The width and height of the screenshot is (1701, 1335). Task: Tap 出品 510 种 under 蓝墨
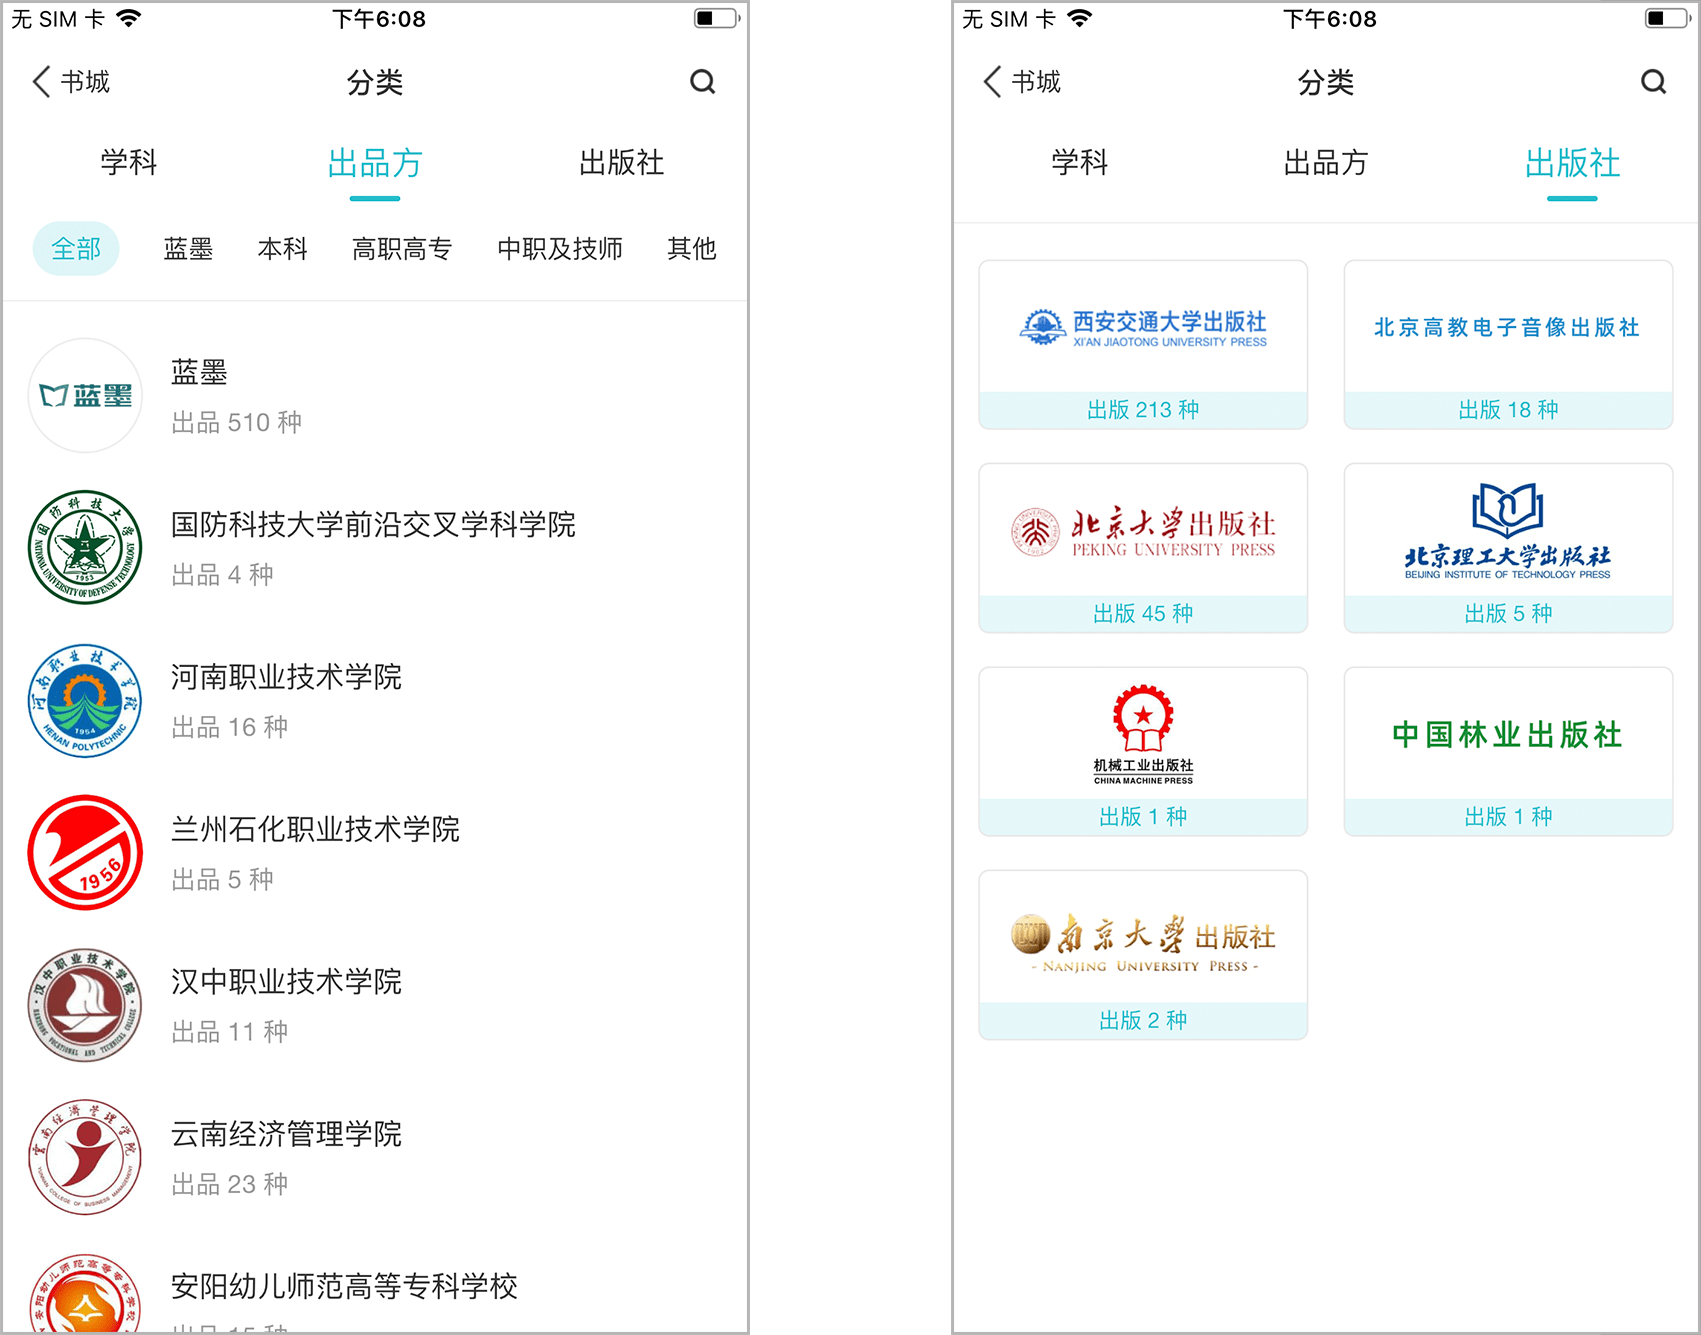click(236, 423)
